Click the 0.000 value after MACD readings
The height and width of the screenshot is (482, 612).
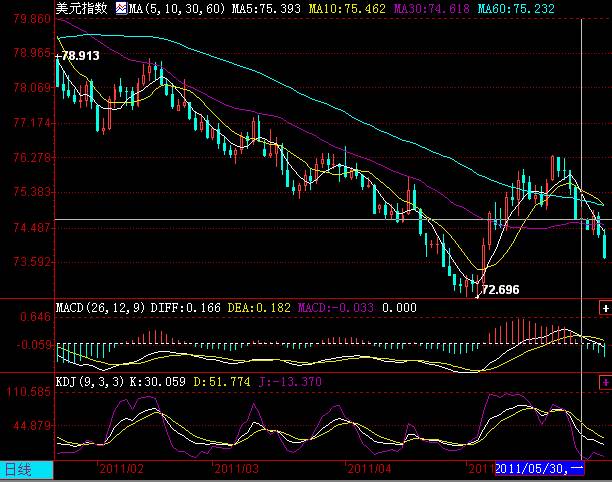point(399,308)
